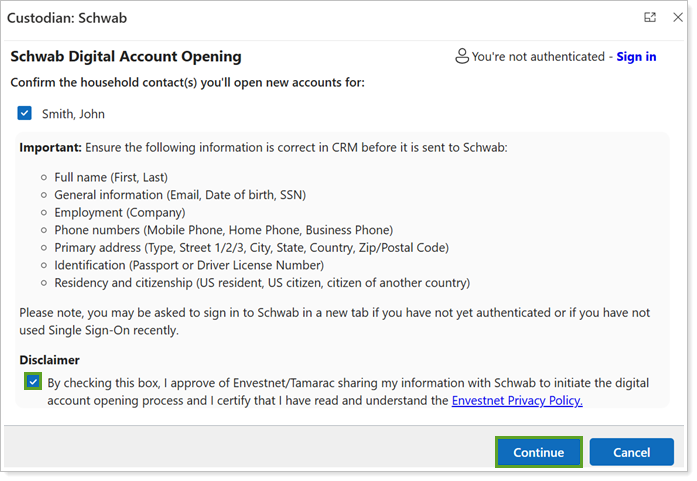697x481 pixels.
Task: Click the Cancel button
Action: tap(631, 452)
